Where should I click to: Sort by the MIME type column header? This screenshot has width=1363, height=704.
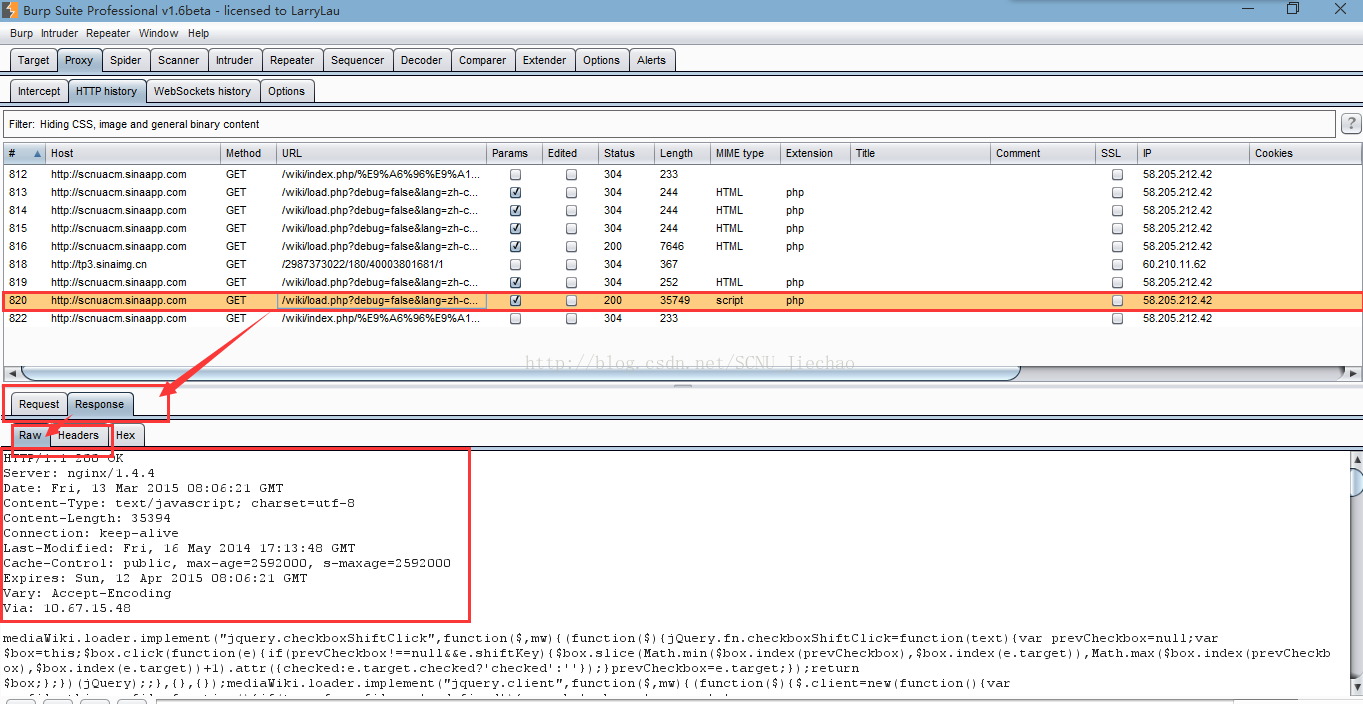click(x=746, y=153)
